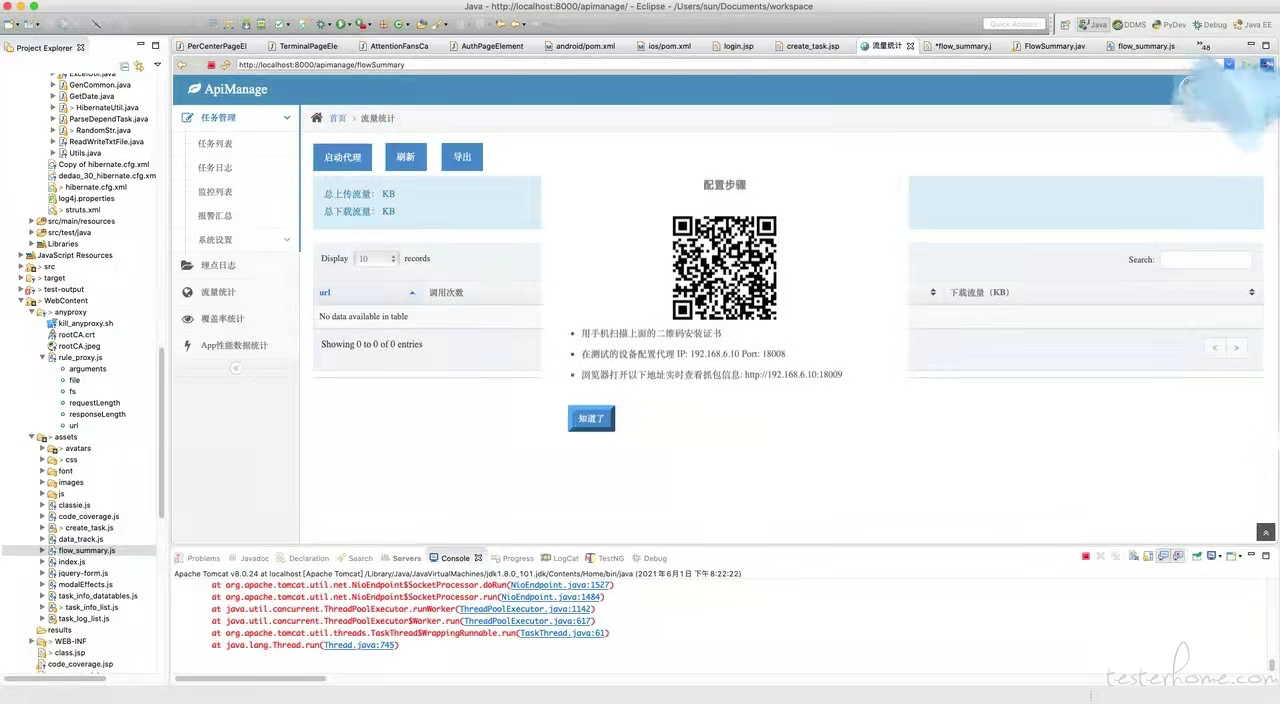
Task: Collapse the assets folder in Project Explorer
Action: (32, 437)
